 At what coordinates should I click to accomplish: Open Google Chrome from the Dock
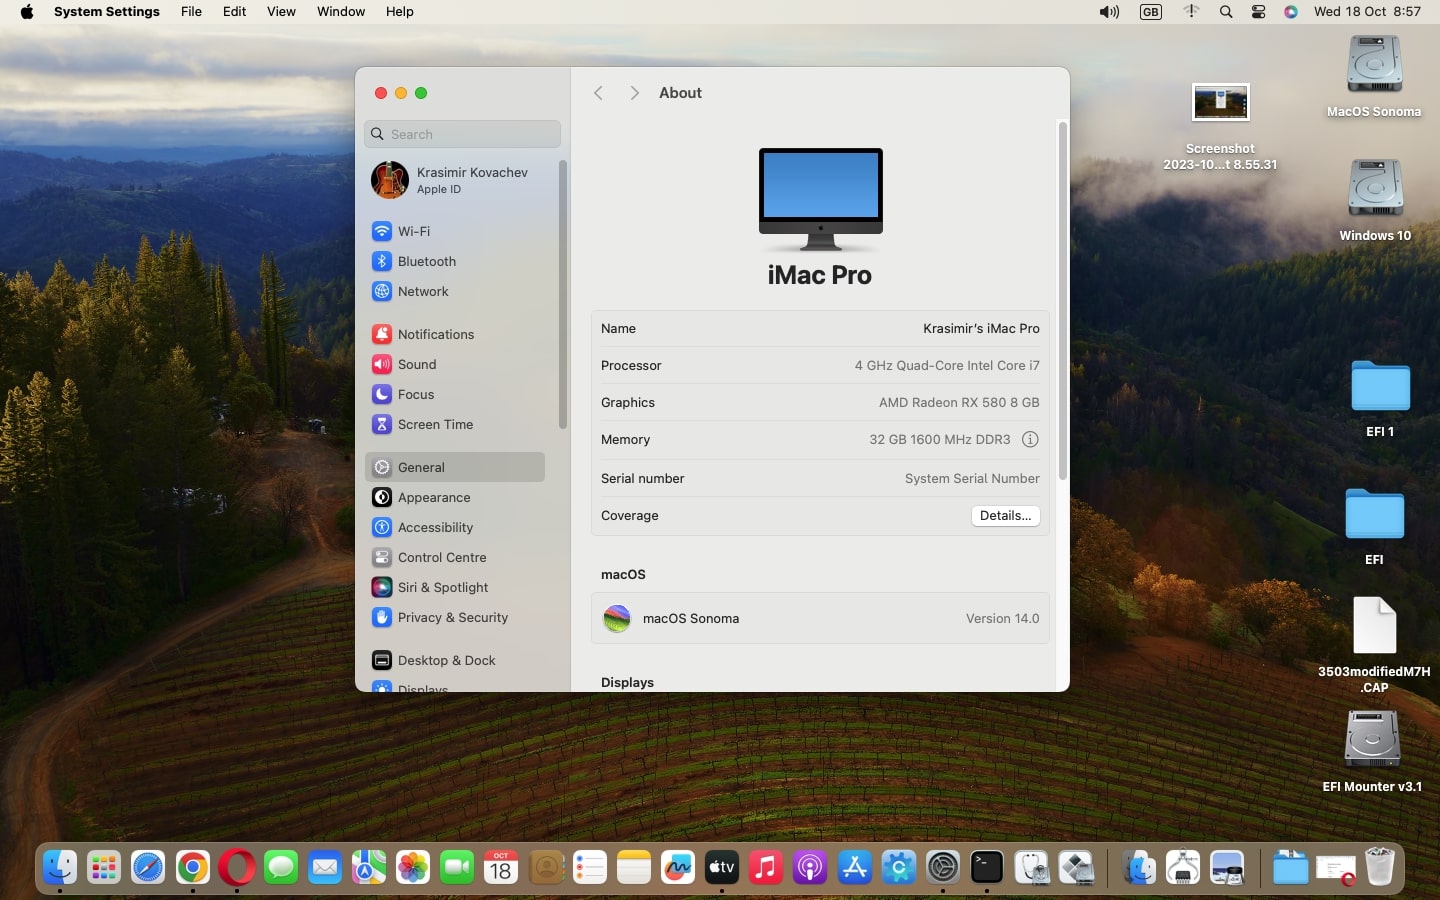pyautogui.click(x=193, y=867)
